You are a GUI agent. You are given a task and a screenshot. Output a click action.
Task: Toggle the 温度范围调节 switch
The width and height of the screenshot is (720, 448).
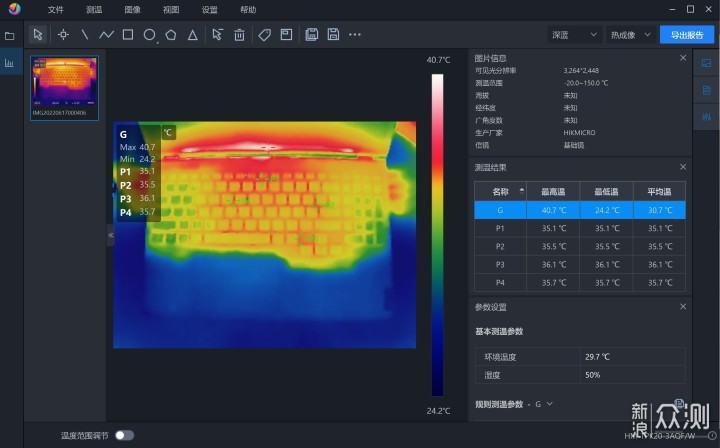[x=124, y=435]
